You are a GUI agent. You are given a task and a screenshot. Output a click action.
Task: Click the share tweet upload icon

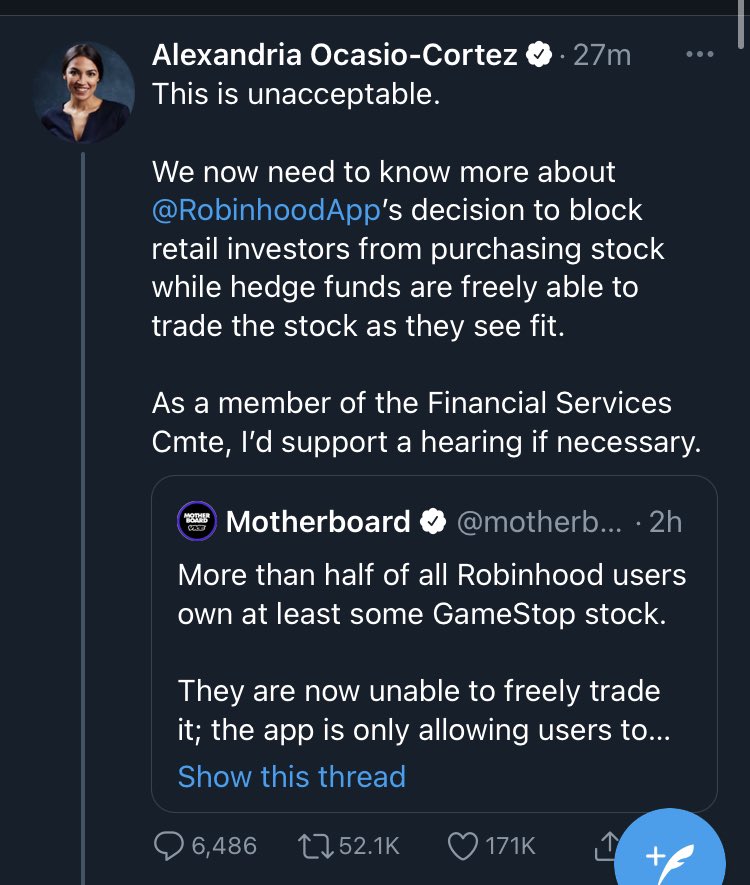pyautogui.click(x=606, y=845)
